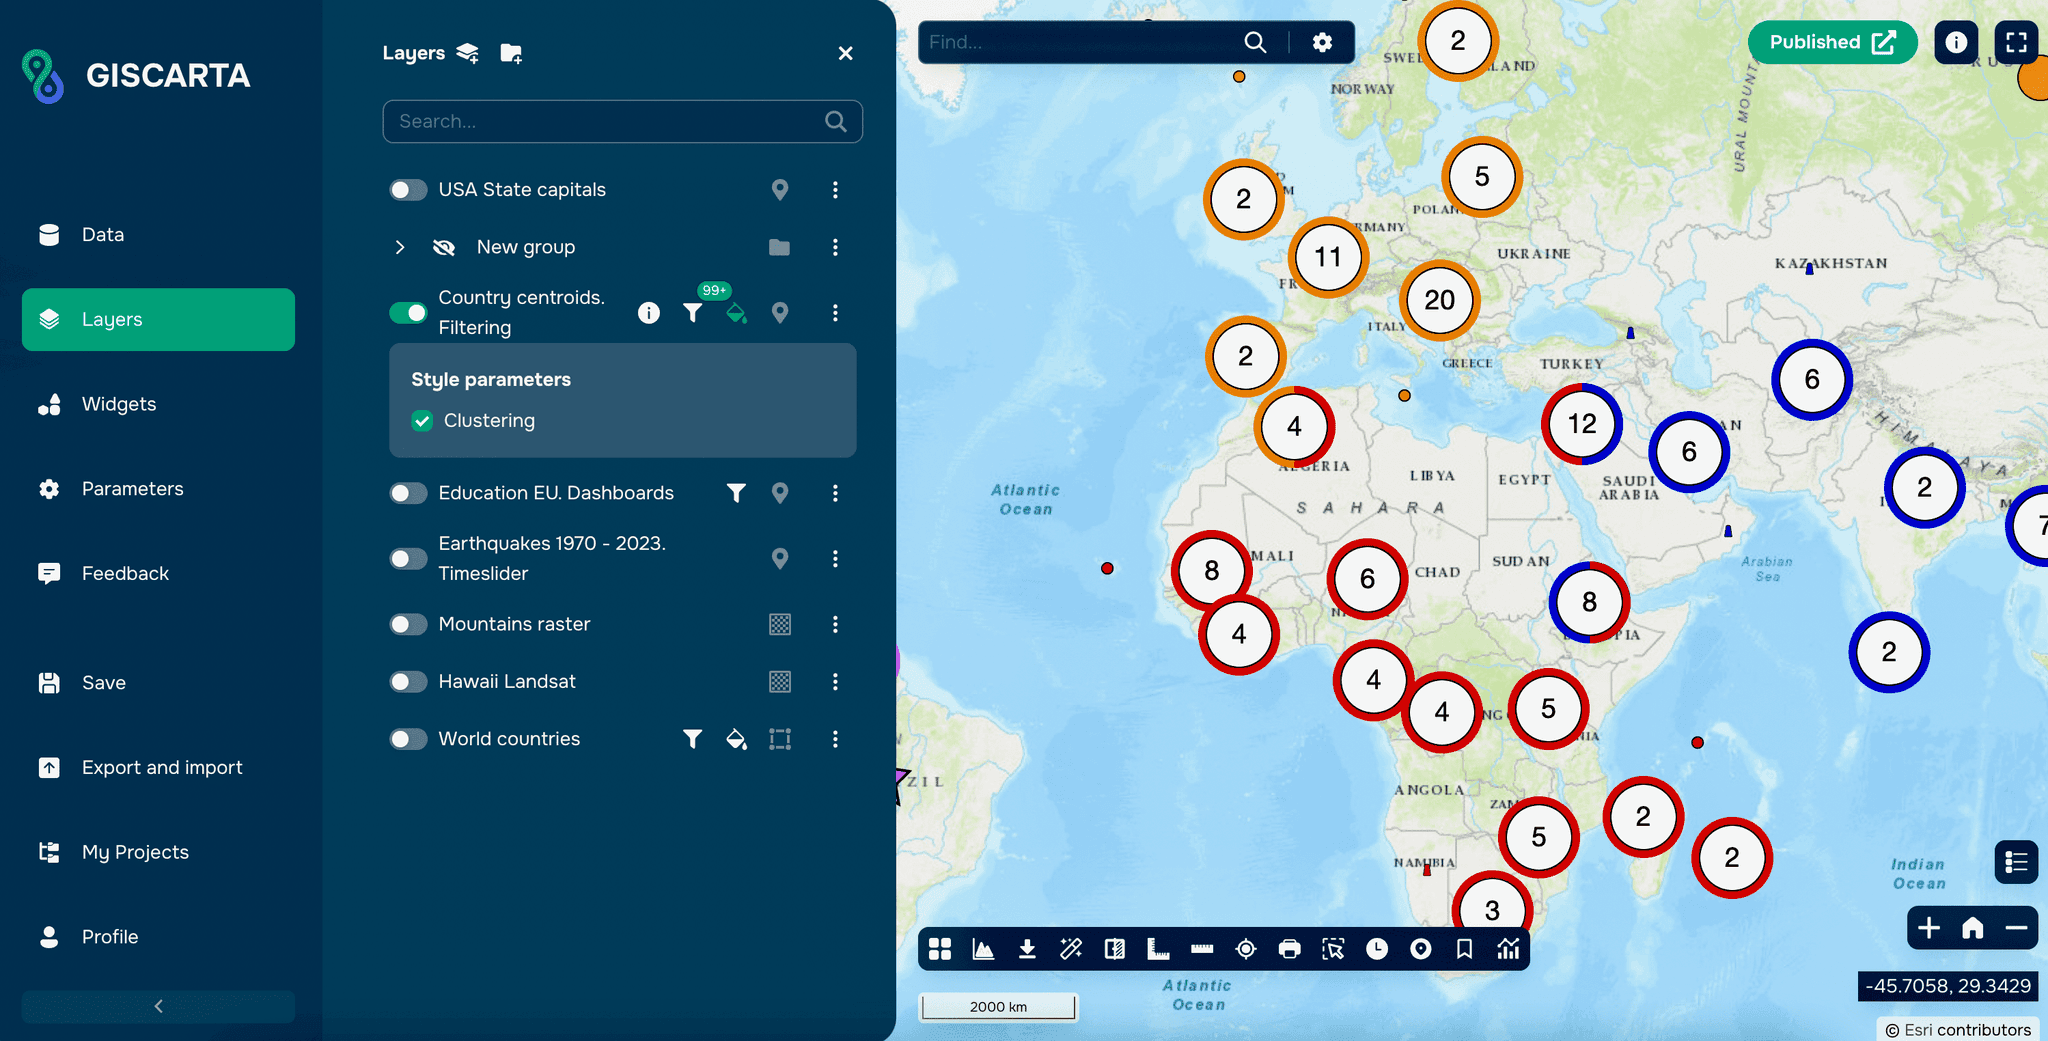The image size is (2048, 1041).
Task: Expand the New group folder
Action: (x=400, y=247)
